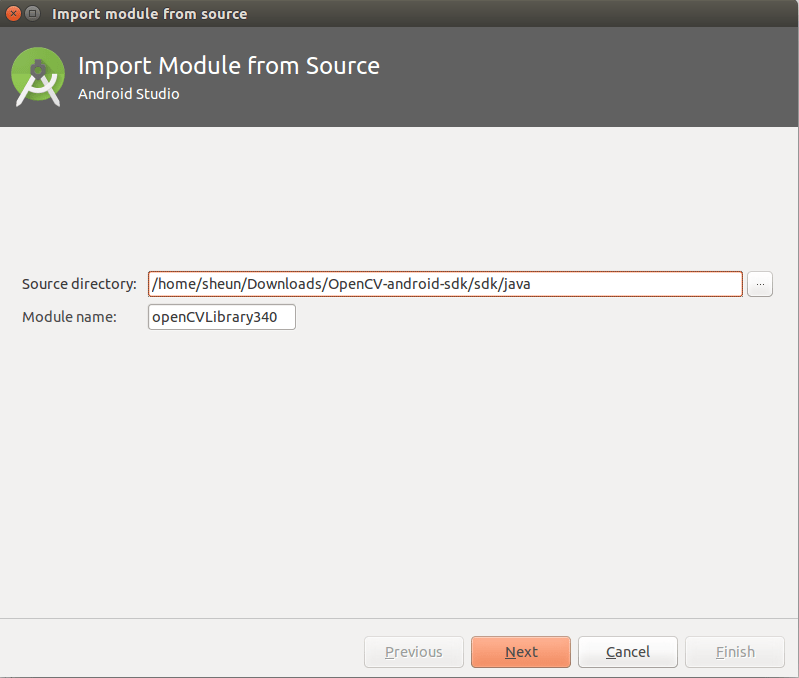
Task: Click the empty panel area below Module name
Action: click(400, 470)
